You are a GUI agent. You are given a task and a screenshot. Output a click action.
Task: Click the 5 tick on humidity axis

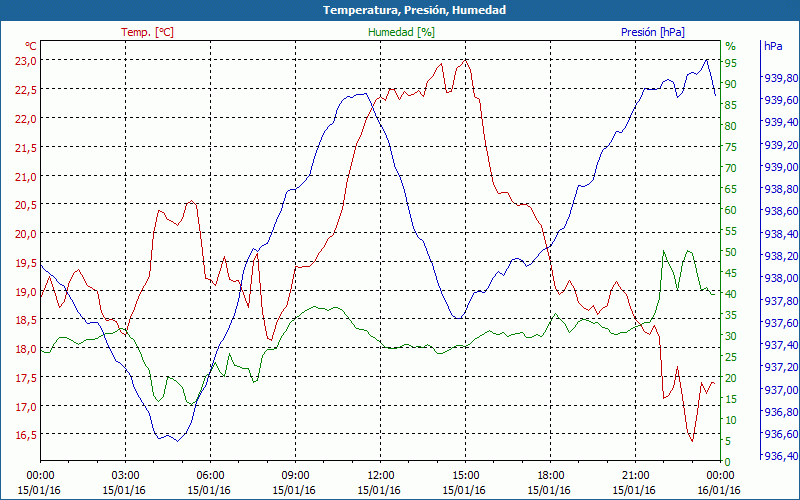point(728,441)
